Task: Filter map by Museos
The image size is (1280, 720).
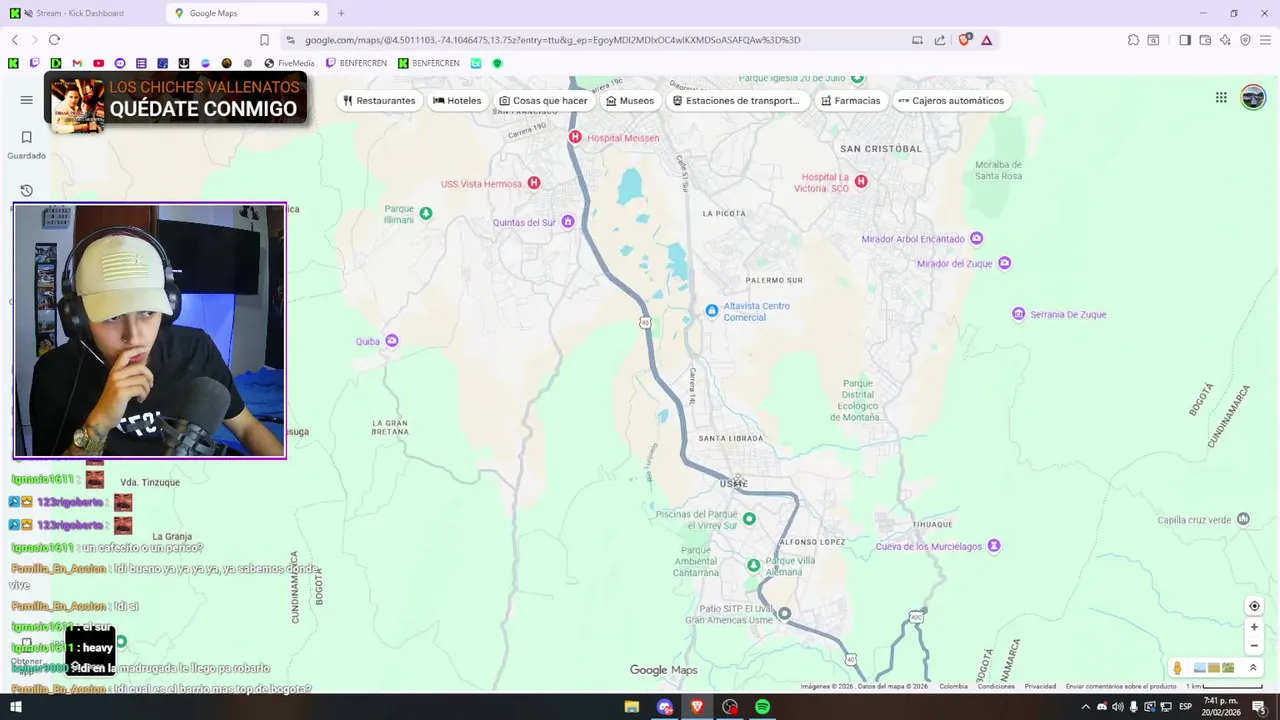Action: pyautogui.click(x=630, y=100)
